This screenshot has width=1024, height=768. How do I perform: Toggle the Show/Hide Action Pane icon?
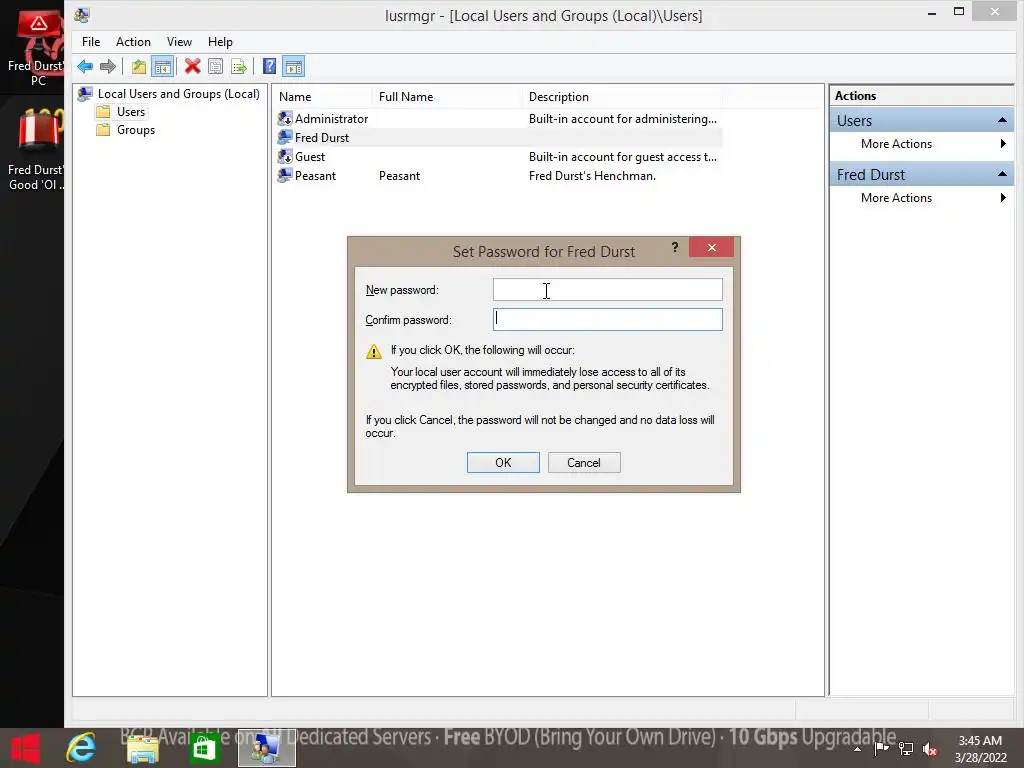click(x=294, y=66)
